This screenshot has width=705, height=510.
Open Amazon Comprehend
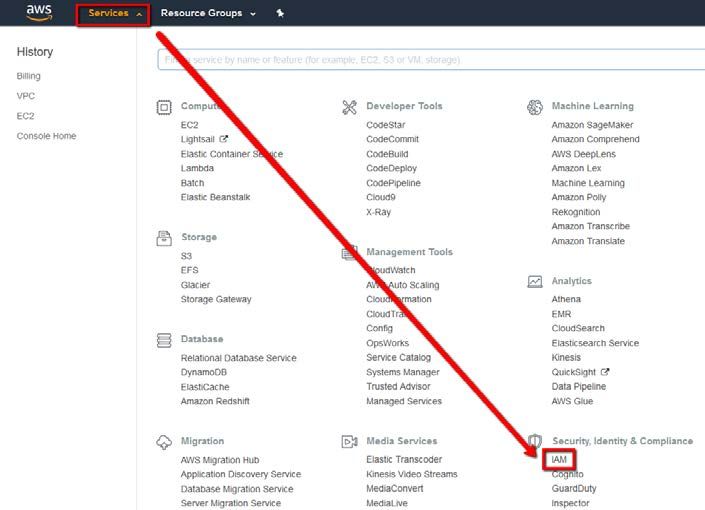pos(596,139)
